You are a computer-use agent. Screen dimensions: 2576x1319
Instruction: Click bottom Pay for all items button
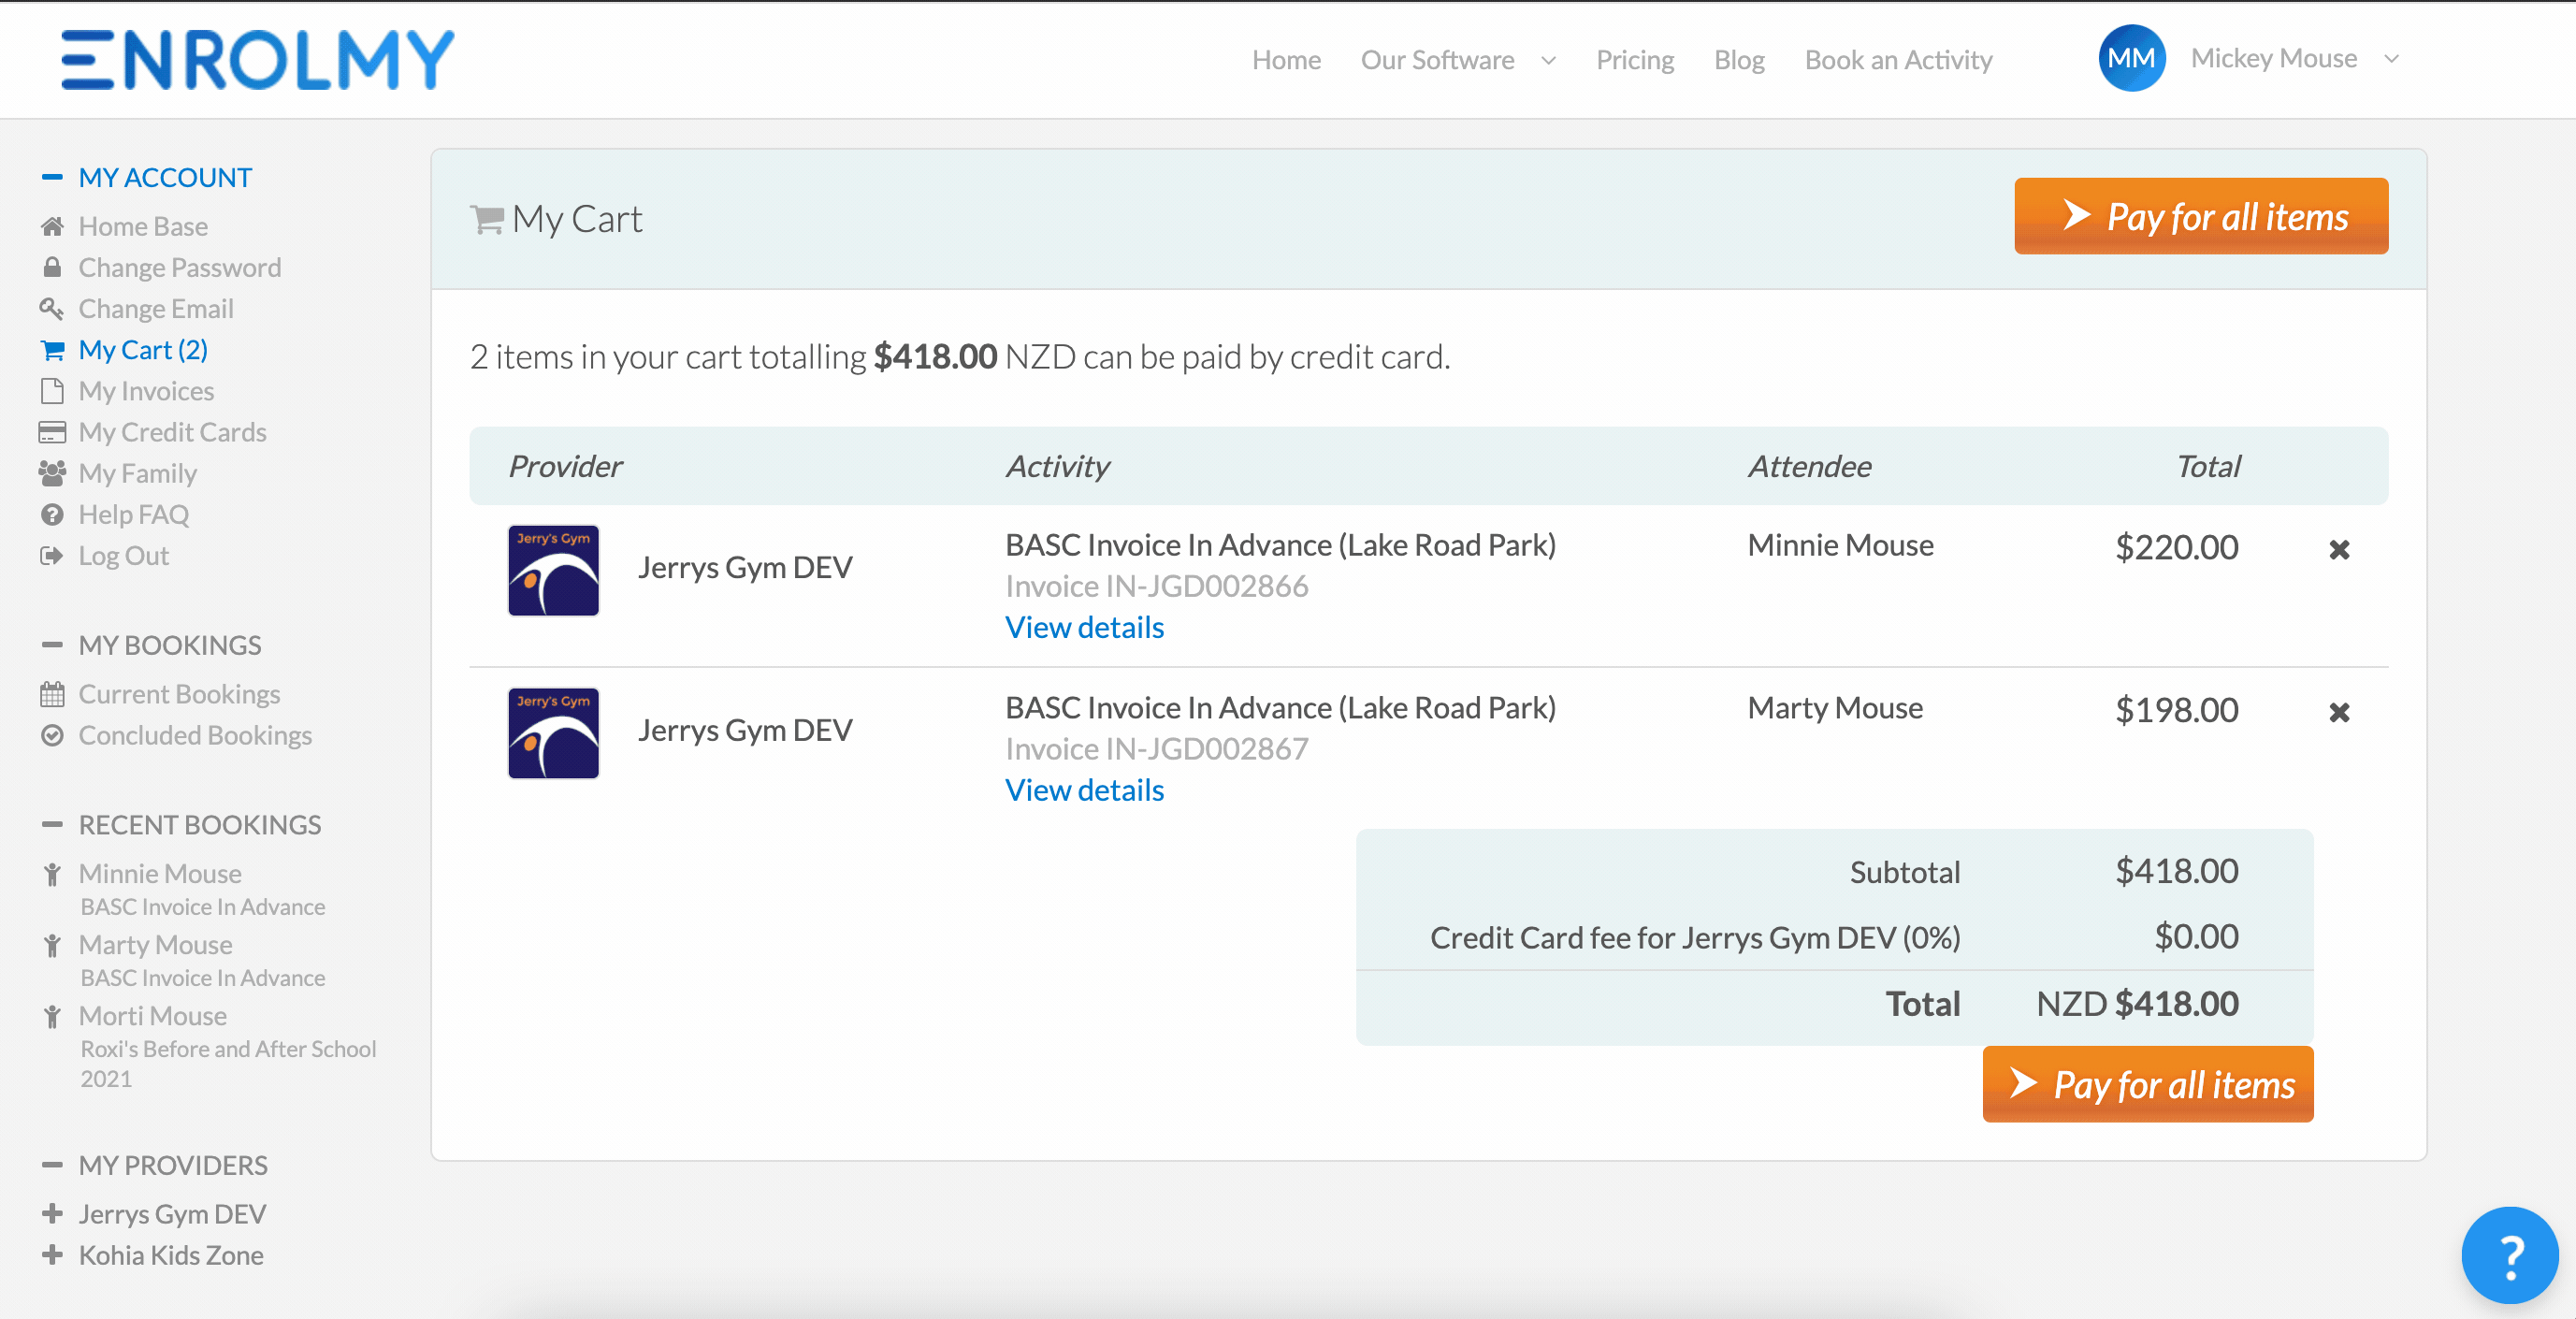(2148, 1084)
